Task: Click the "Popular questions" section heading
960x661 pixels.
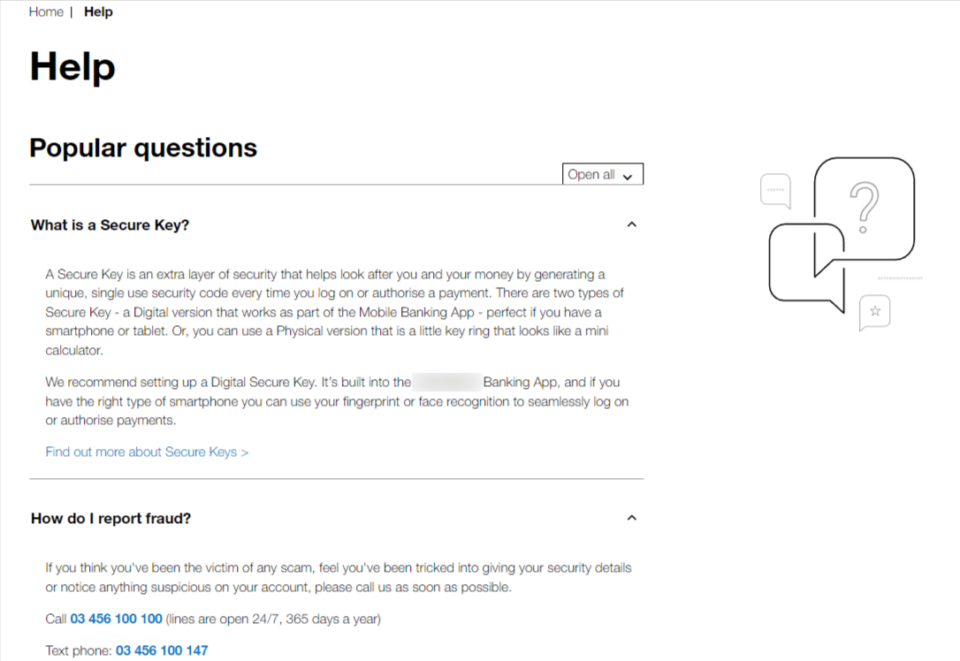Action: coord(143,147)
